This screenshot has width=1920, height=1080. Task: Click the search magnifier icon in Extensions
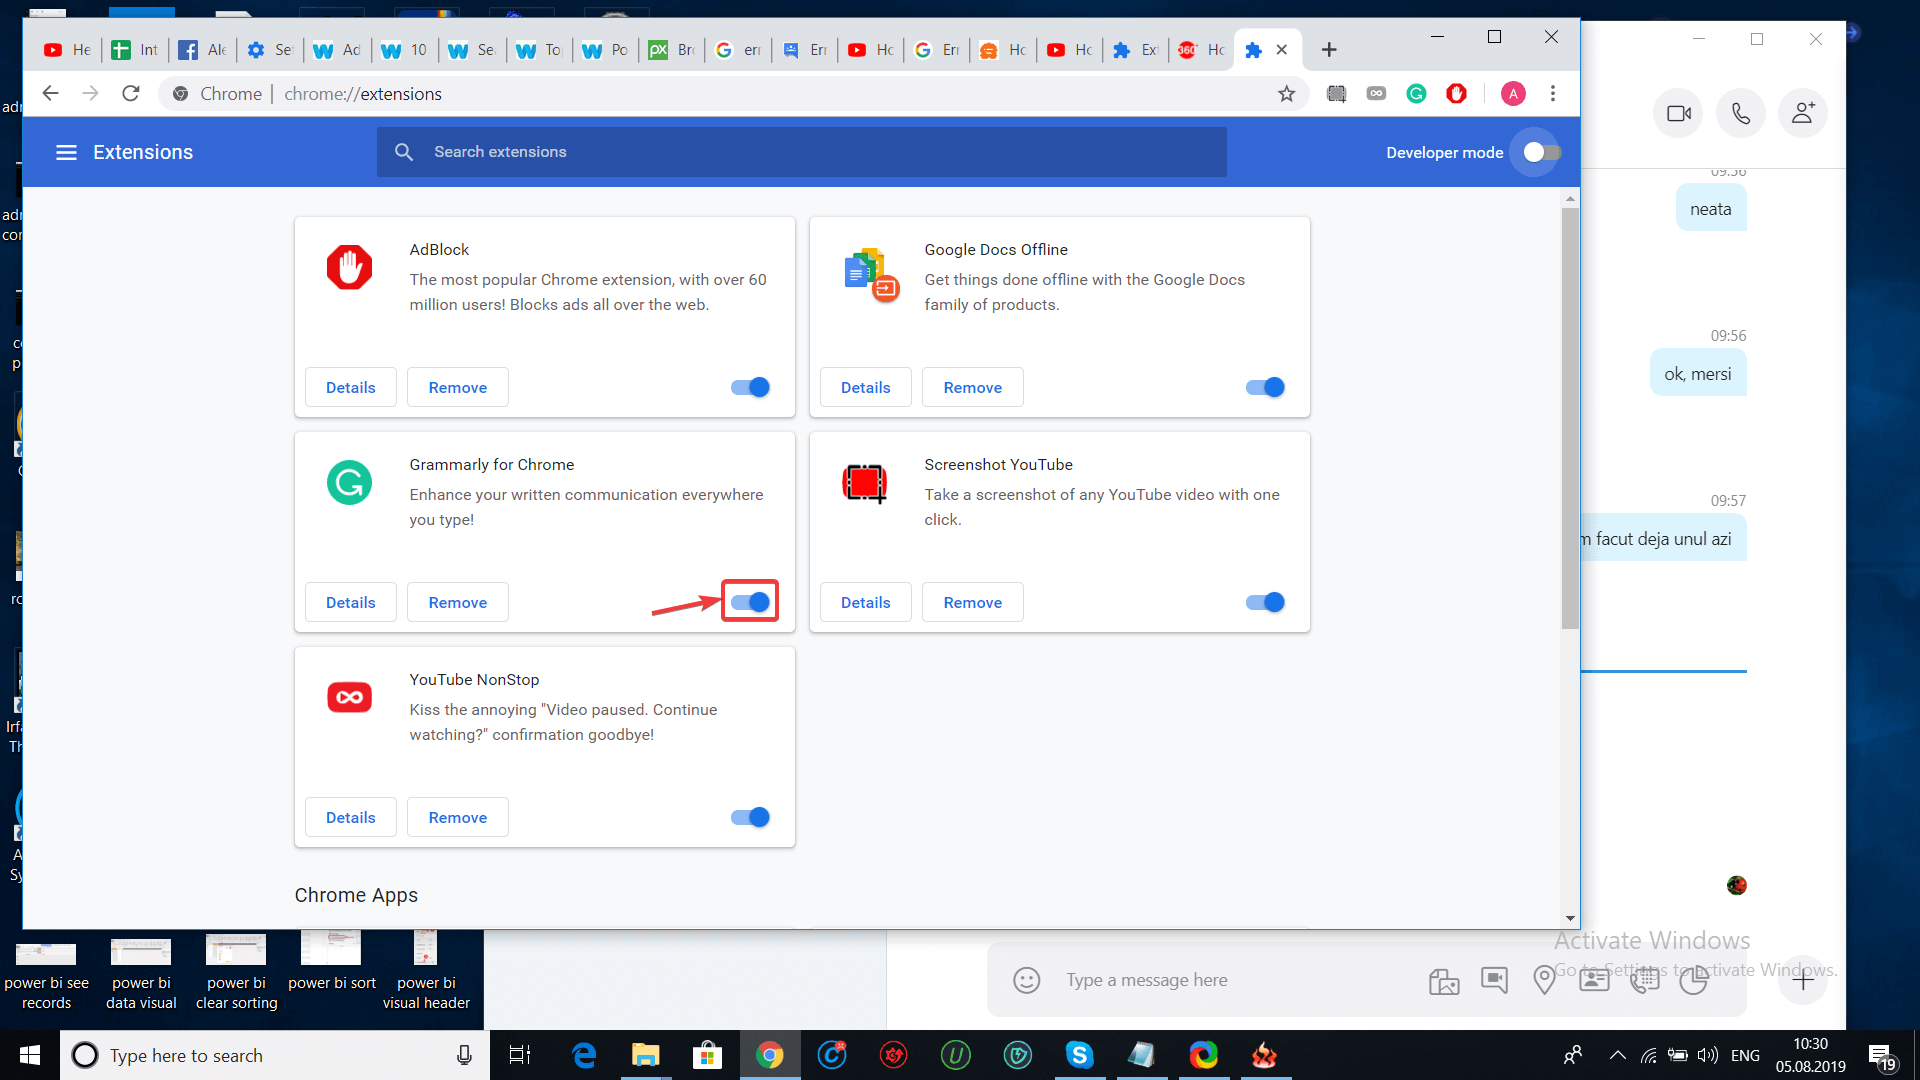pos(404,152)
